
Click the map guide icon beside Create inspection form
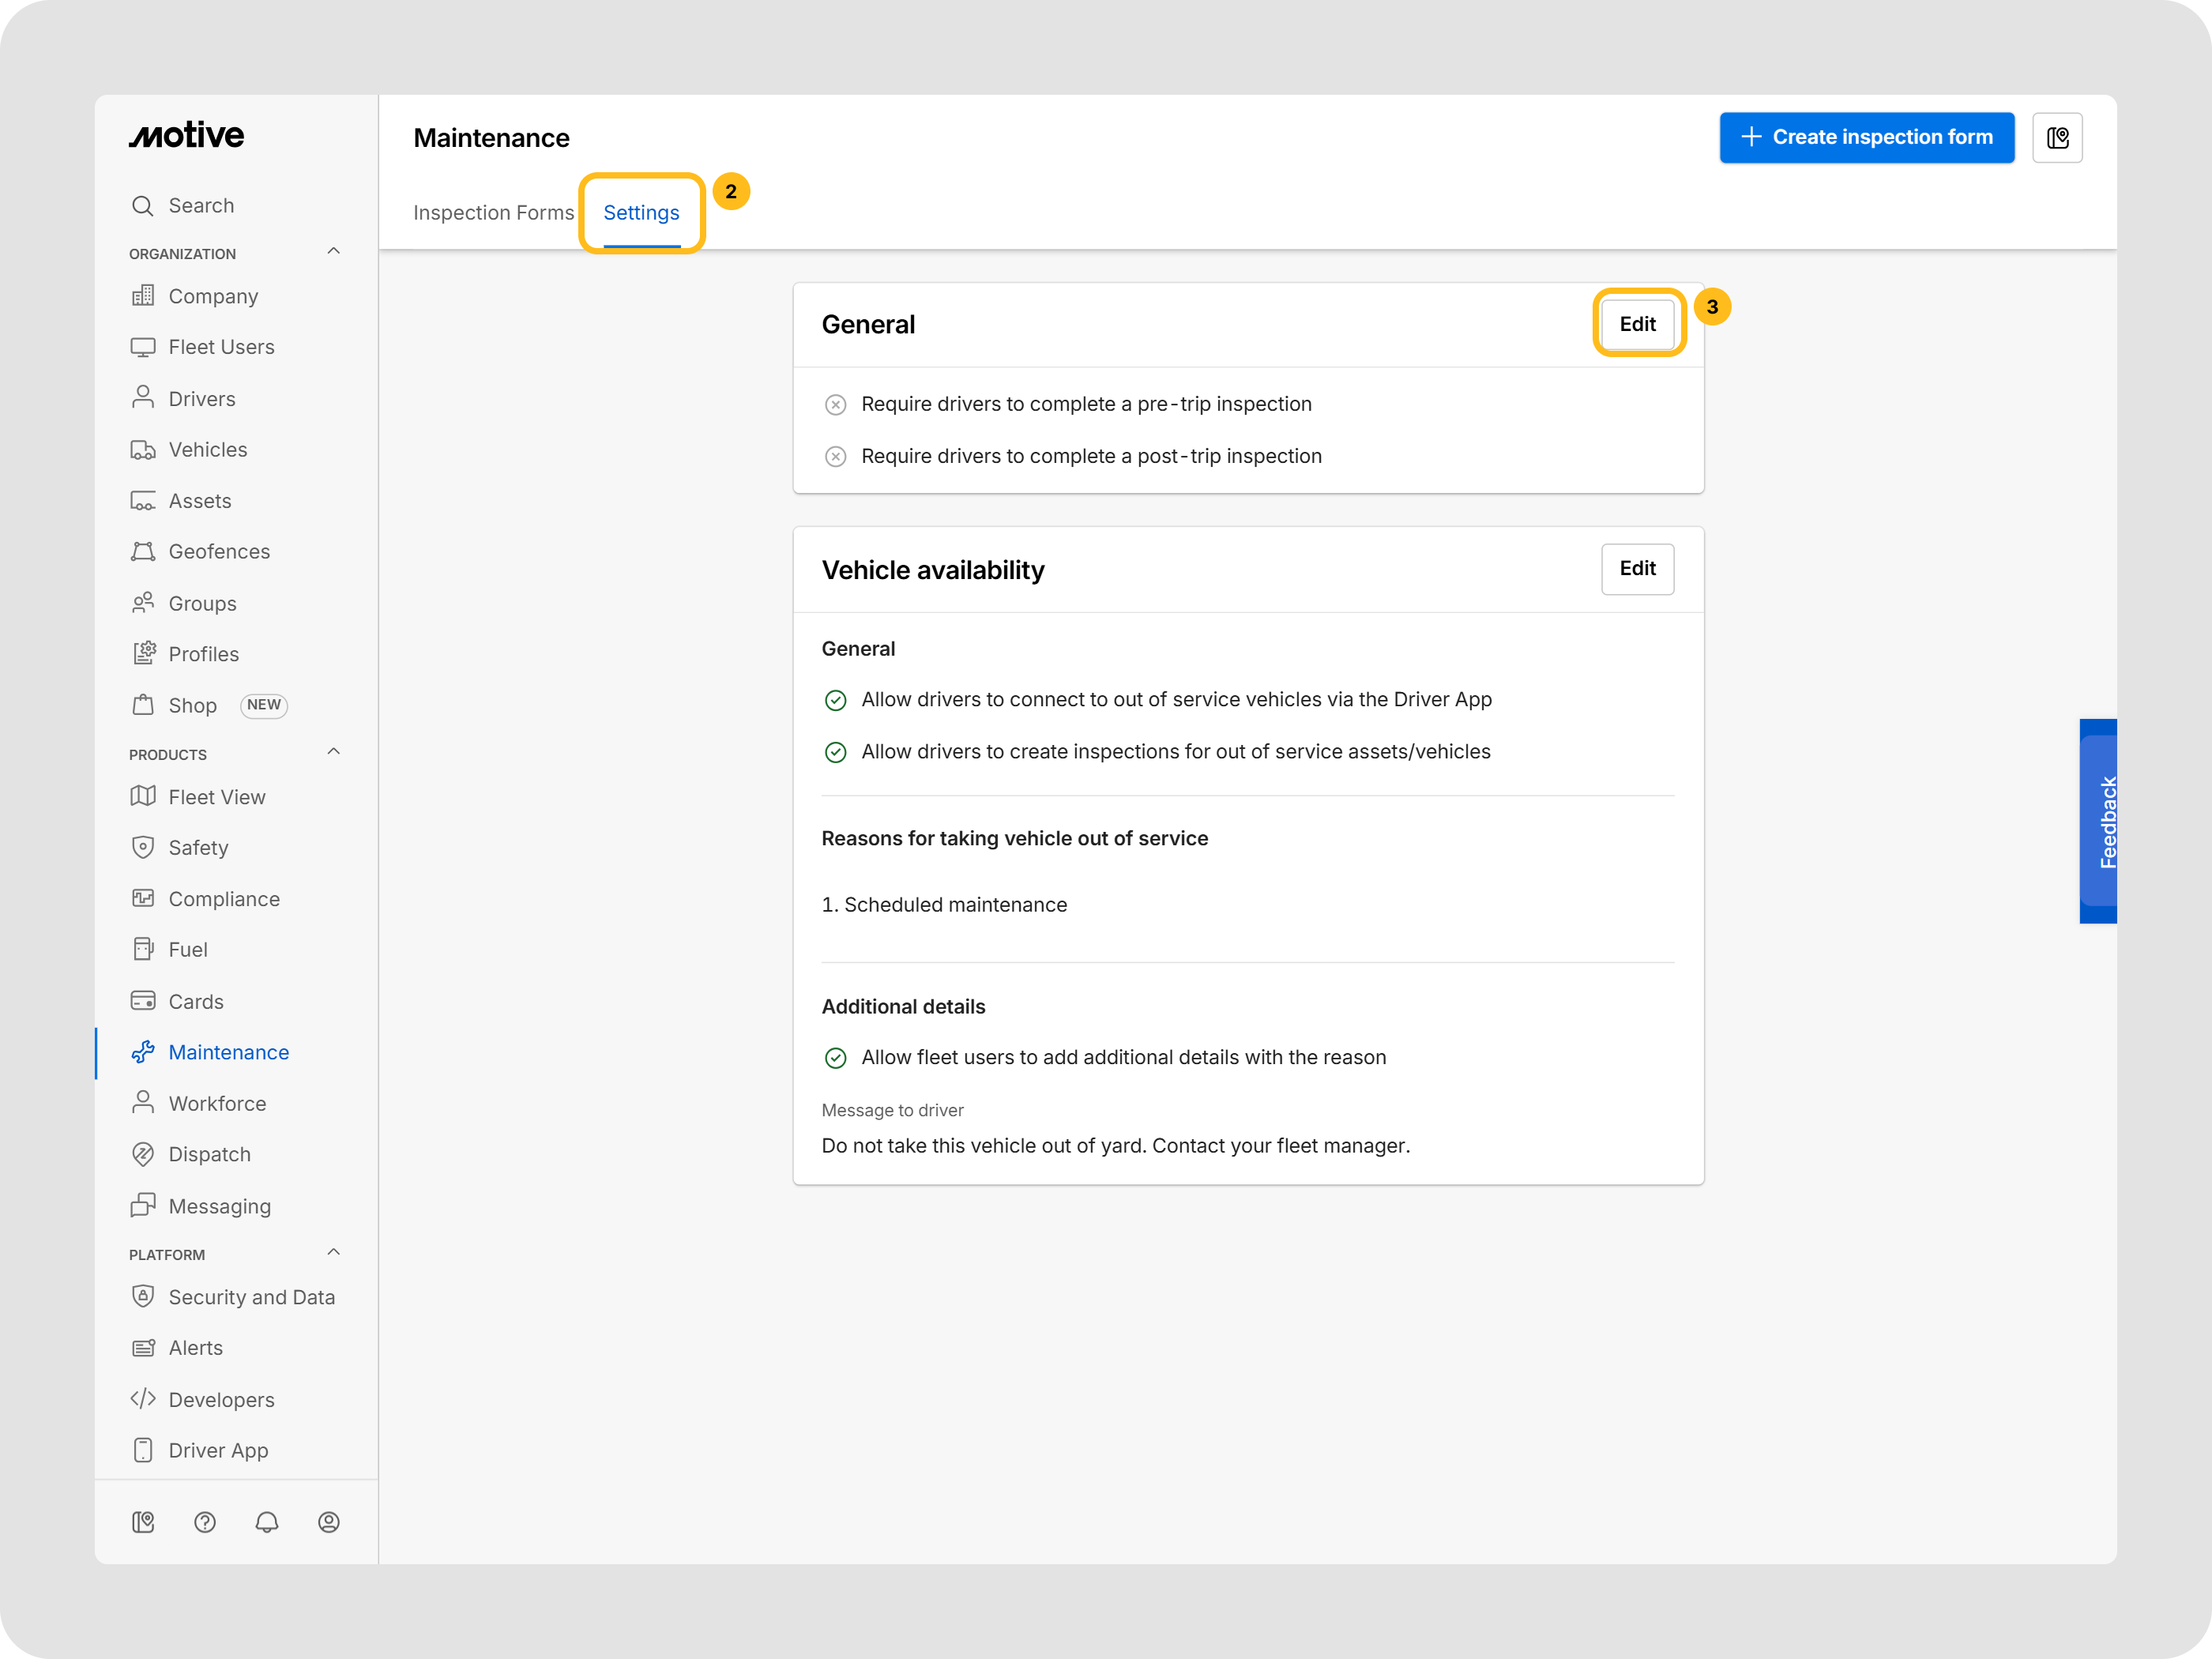(x=2057, y=137)
